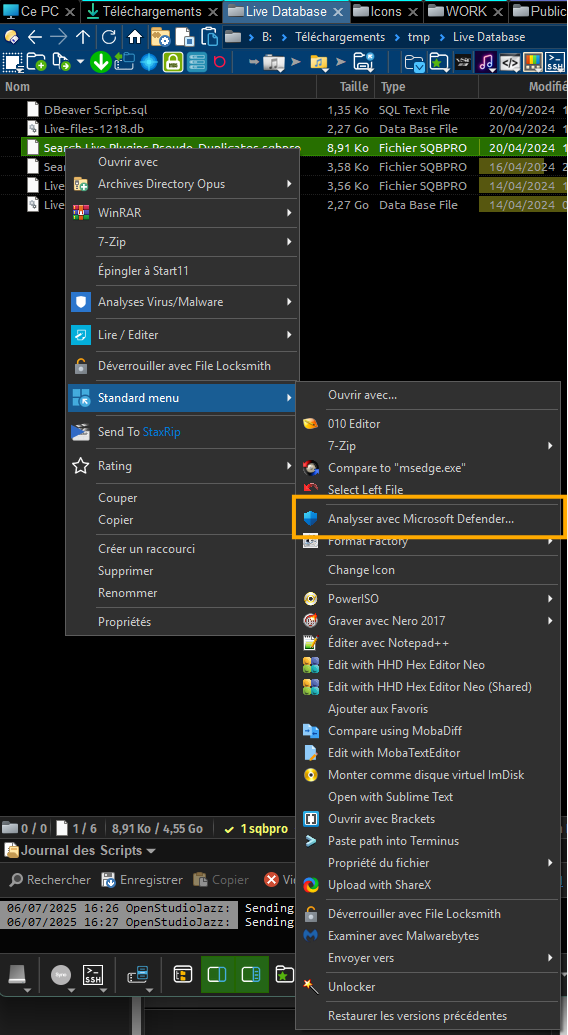Sort by the Type column header
This screenshot has height=1035, width=568.
coord(426,86)
